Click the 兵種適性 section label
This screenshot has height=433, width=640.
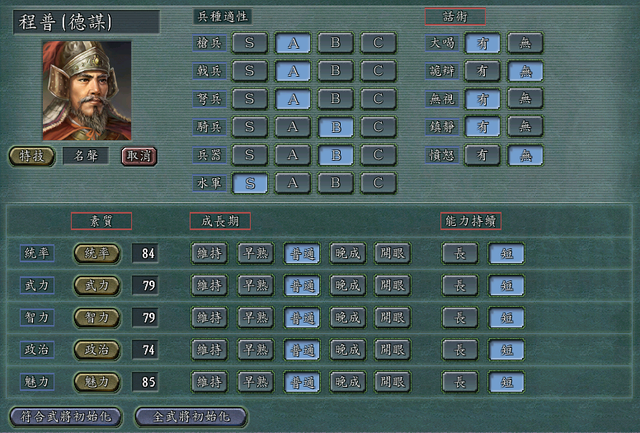[222, 17]
